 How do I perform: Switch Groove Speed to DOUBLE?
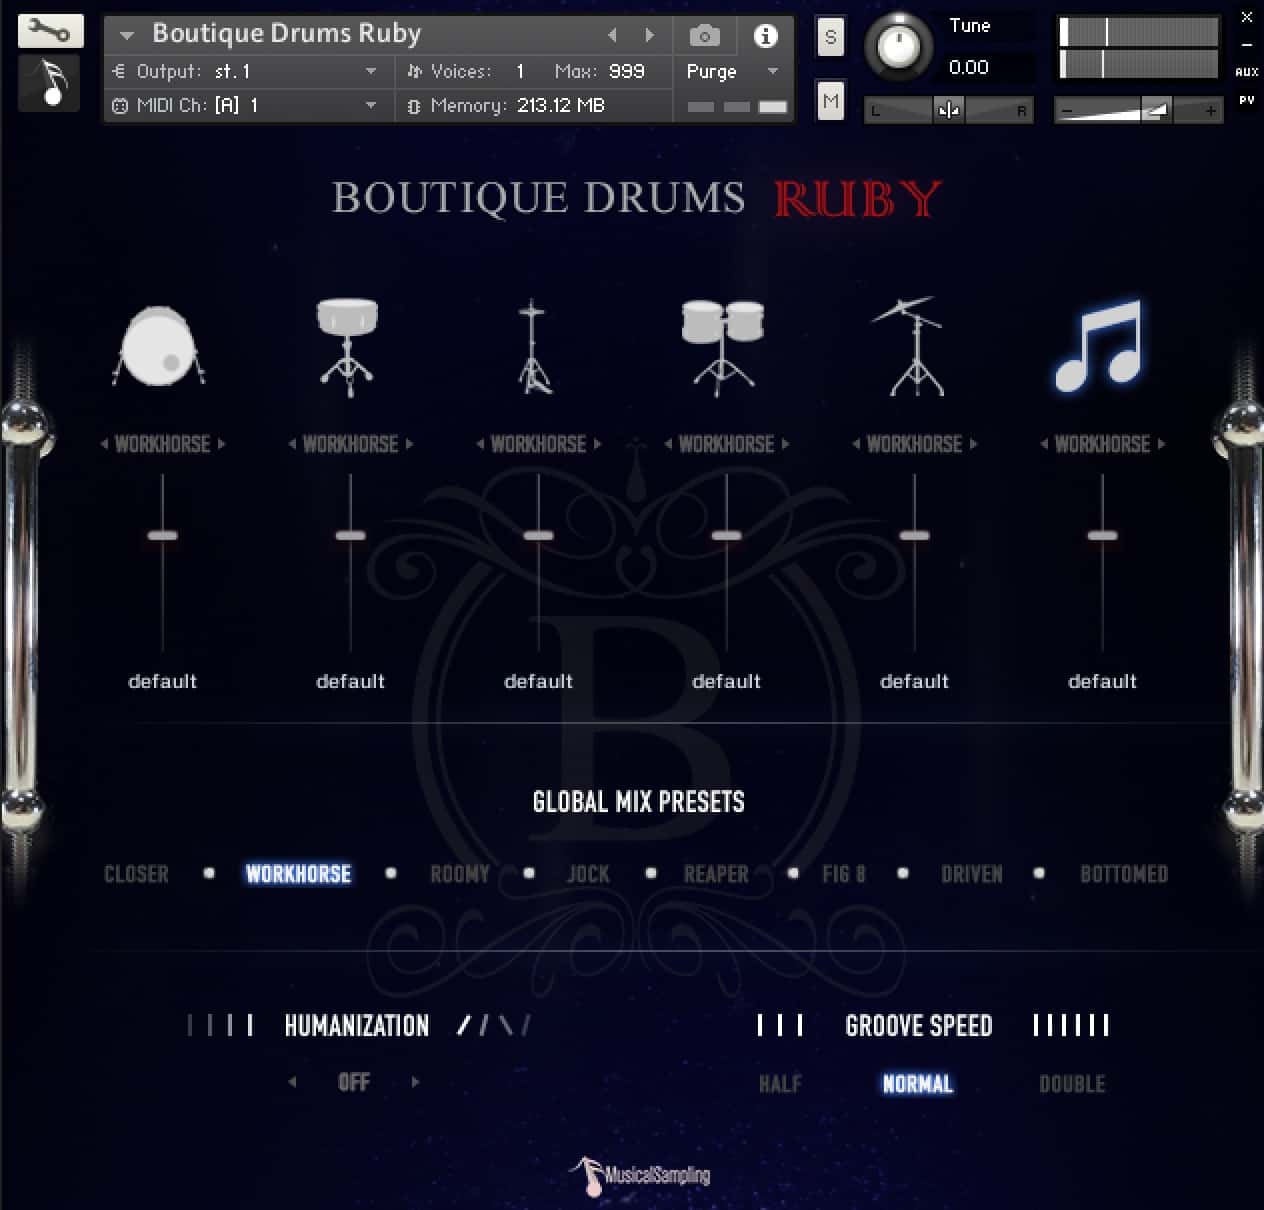[1071, 1083]
